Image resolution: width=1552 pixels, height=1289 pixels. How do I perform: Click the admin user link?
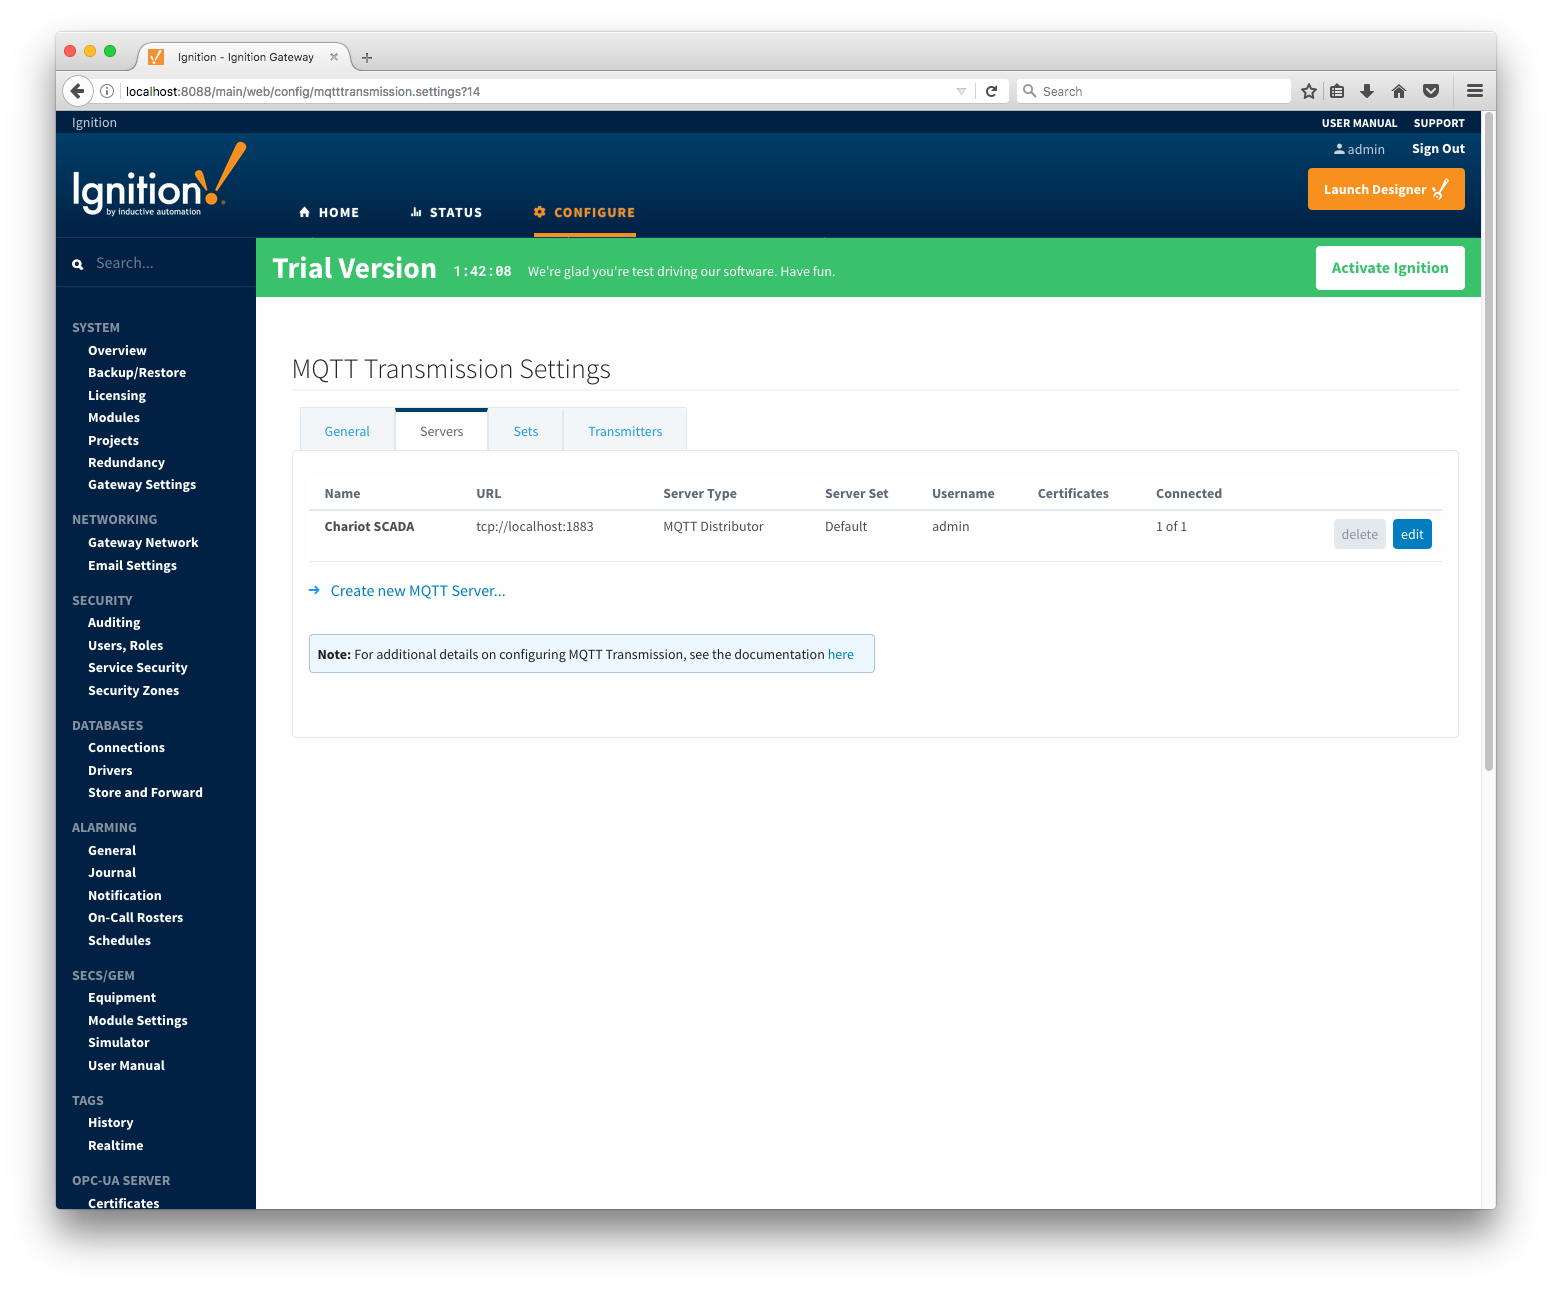(1360, 149)
